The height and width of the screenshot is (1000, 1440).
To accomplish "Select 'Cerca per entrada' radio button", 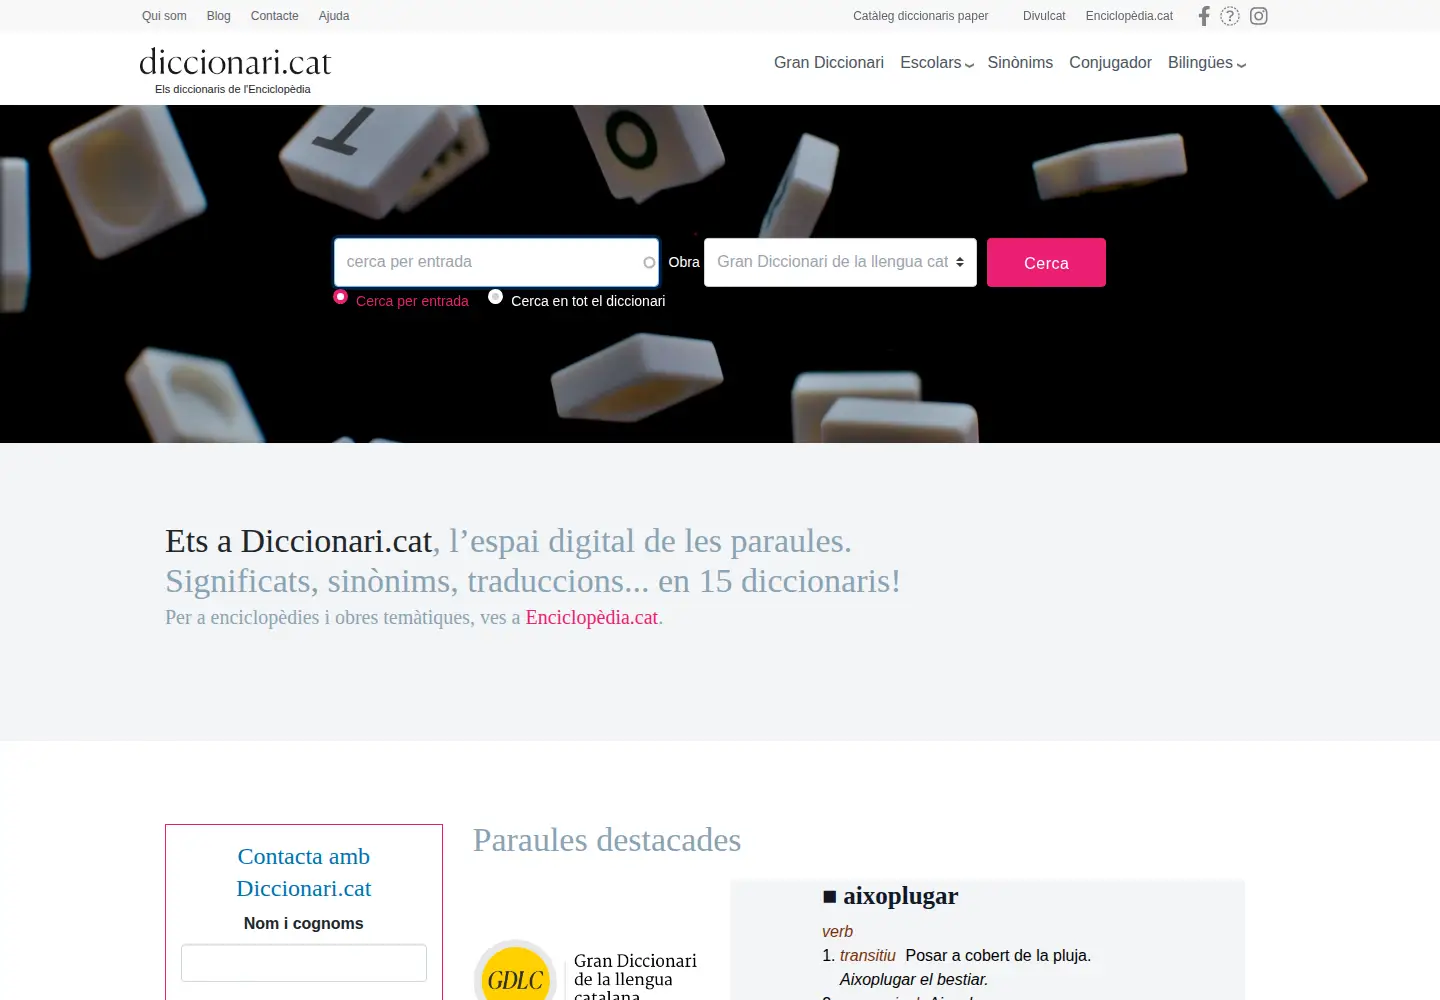I will [340, 297].
